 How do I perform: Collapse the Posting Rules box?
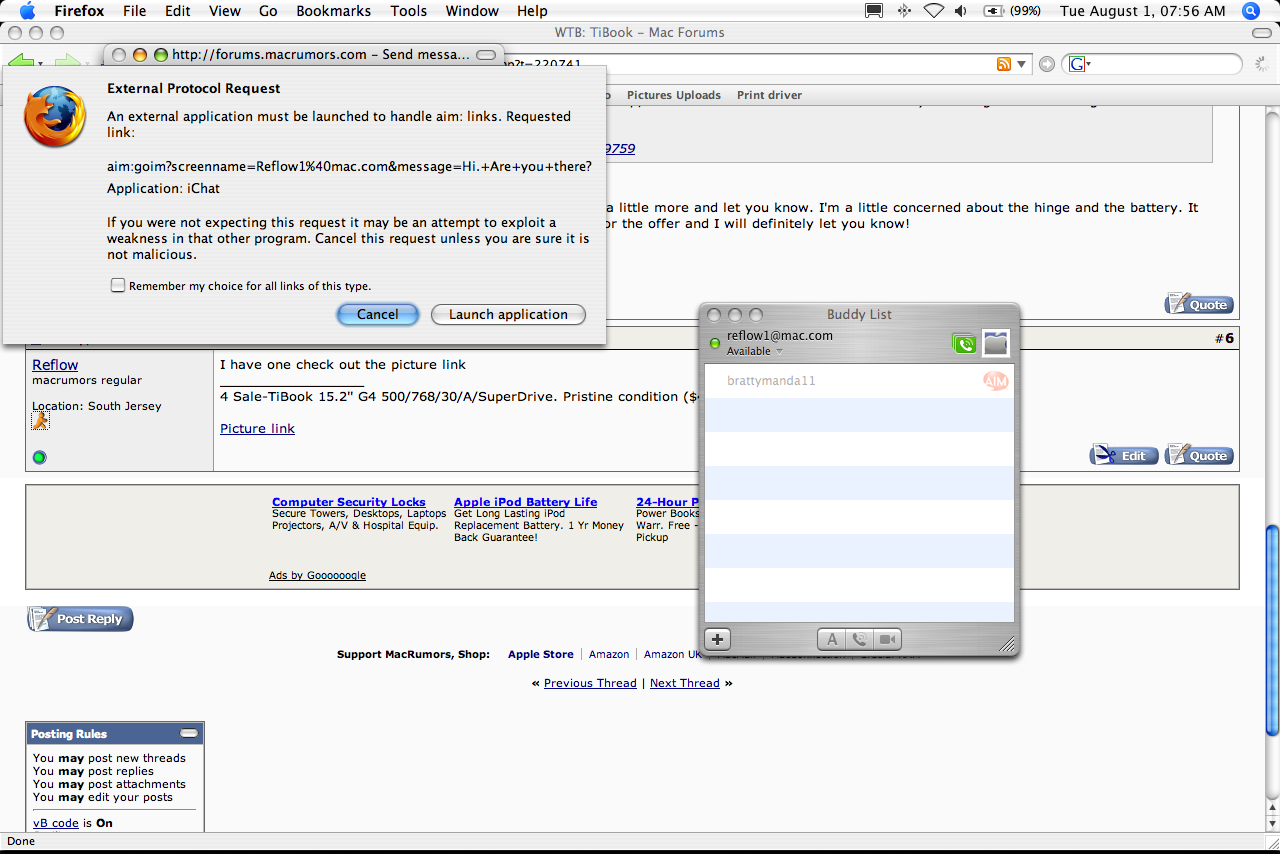[x=189, y=733]
